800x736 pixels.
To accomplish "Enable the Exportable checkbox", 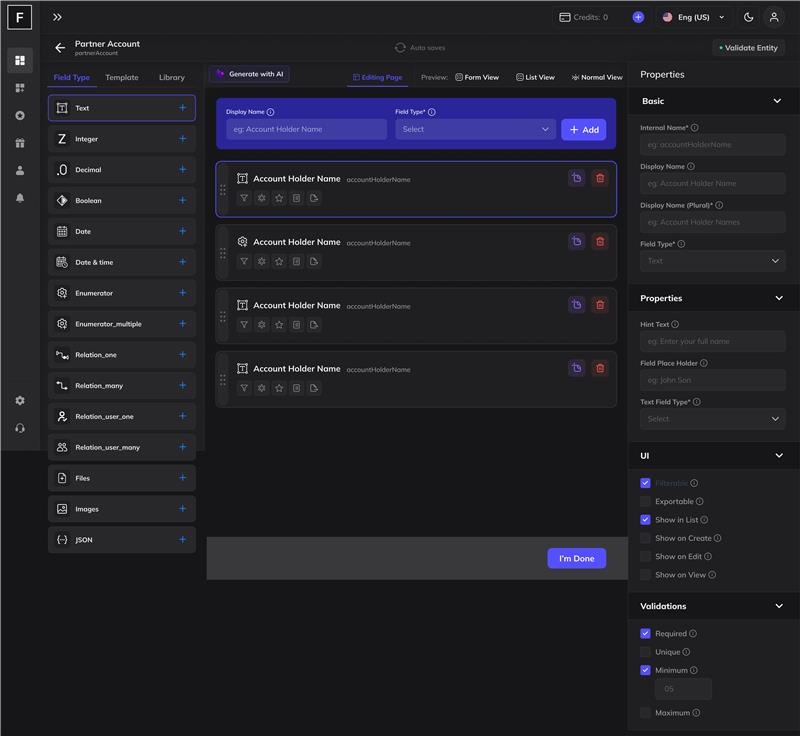I will coord(645,501).
